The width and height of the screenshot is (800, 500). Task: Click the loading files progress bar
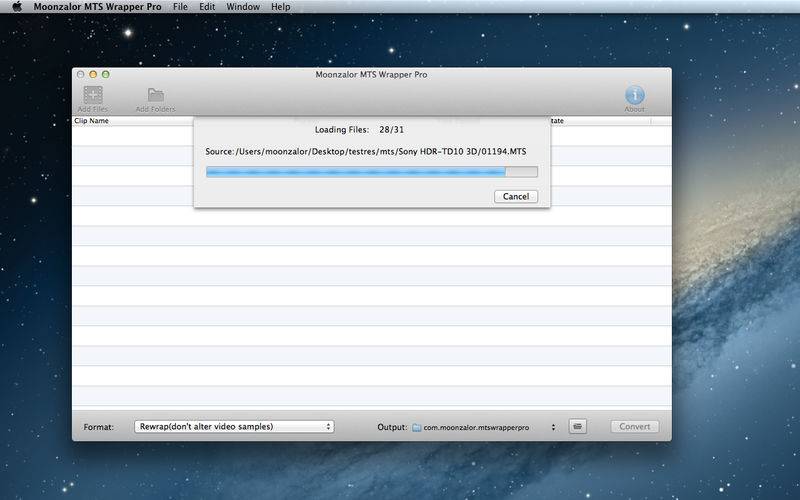[371, 172]
